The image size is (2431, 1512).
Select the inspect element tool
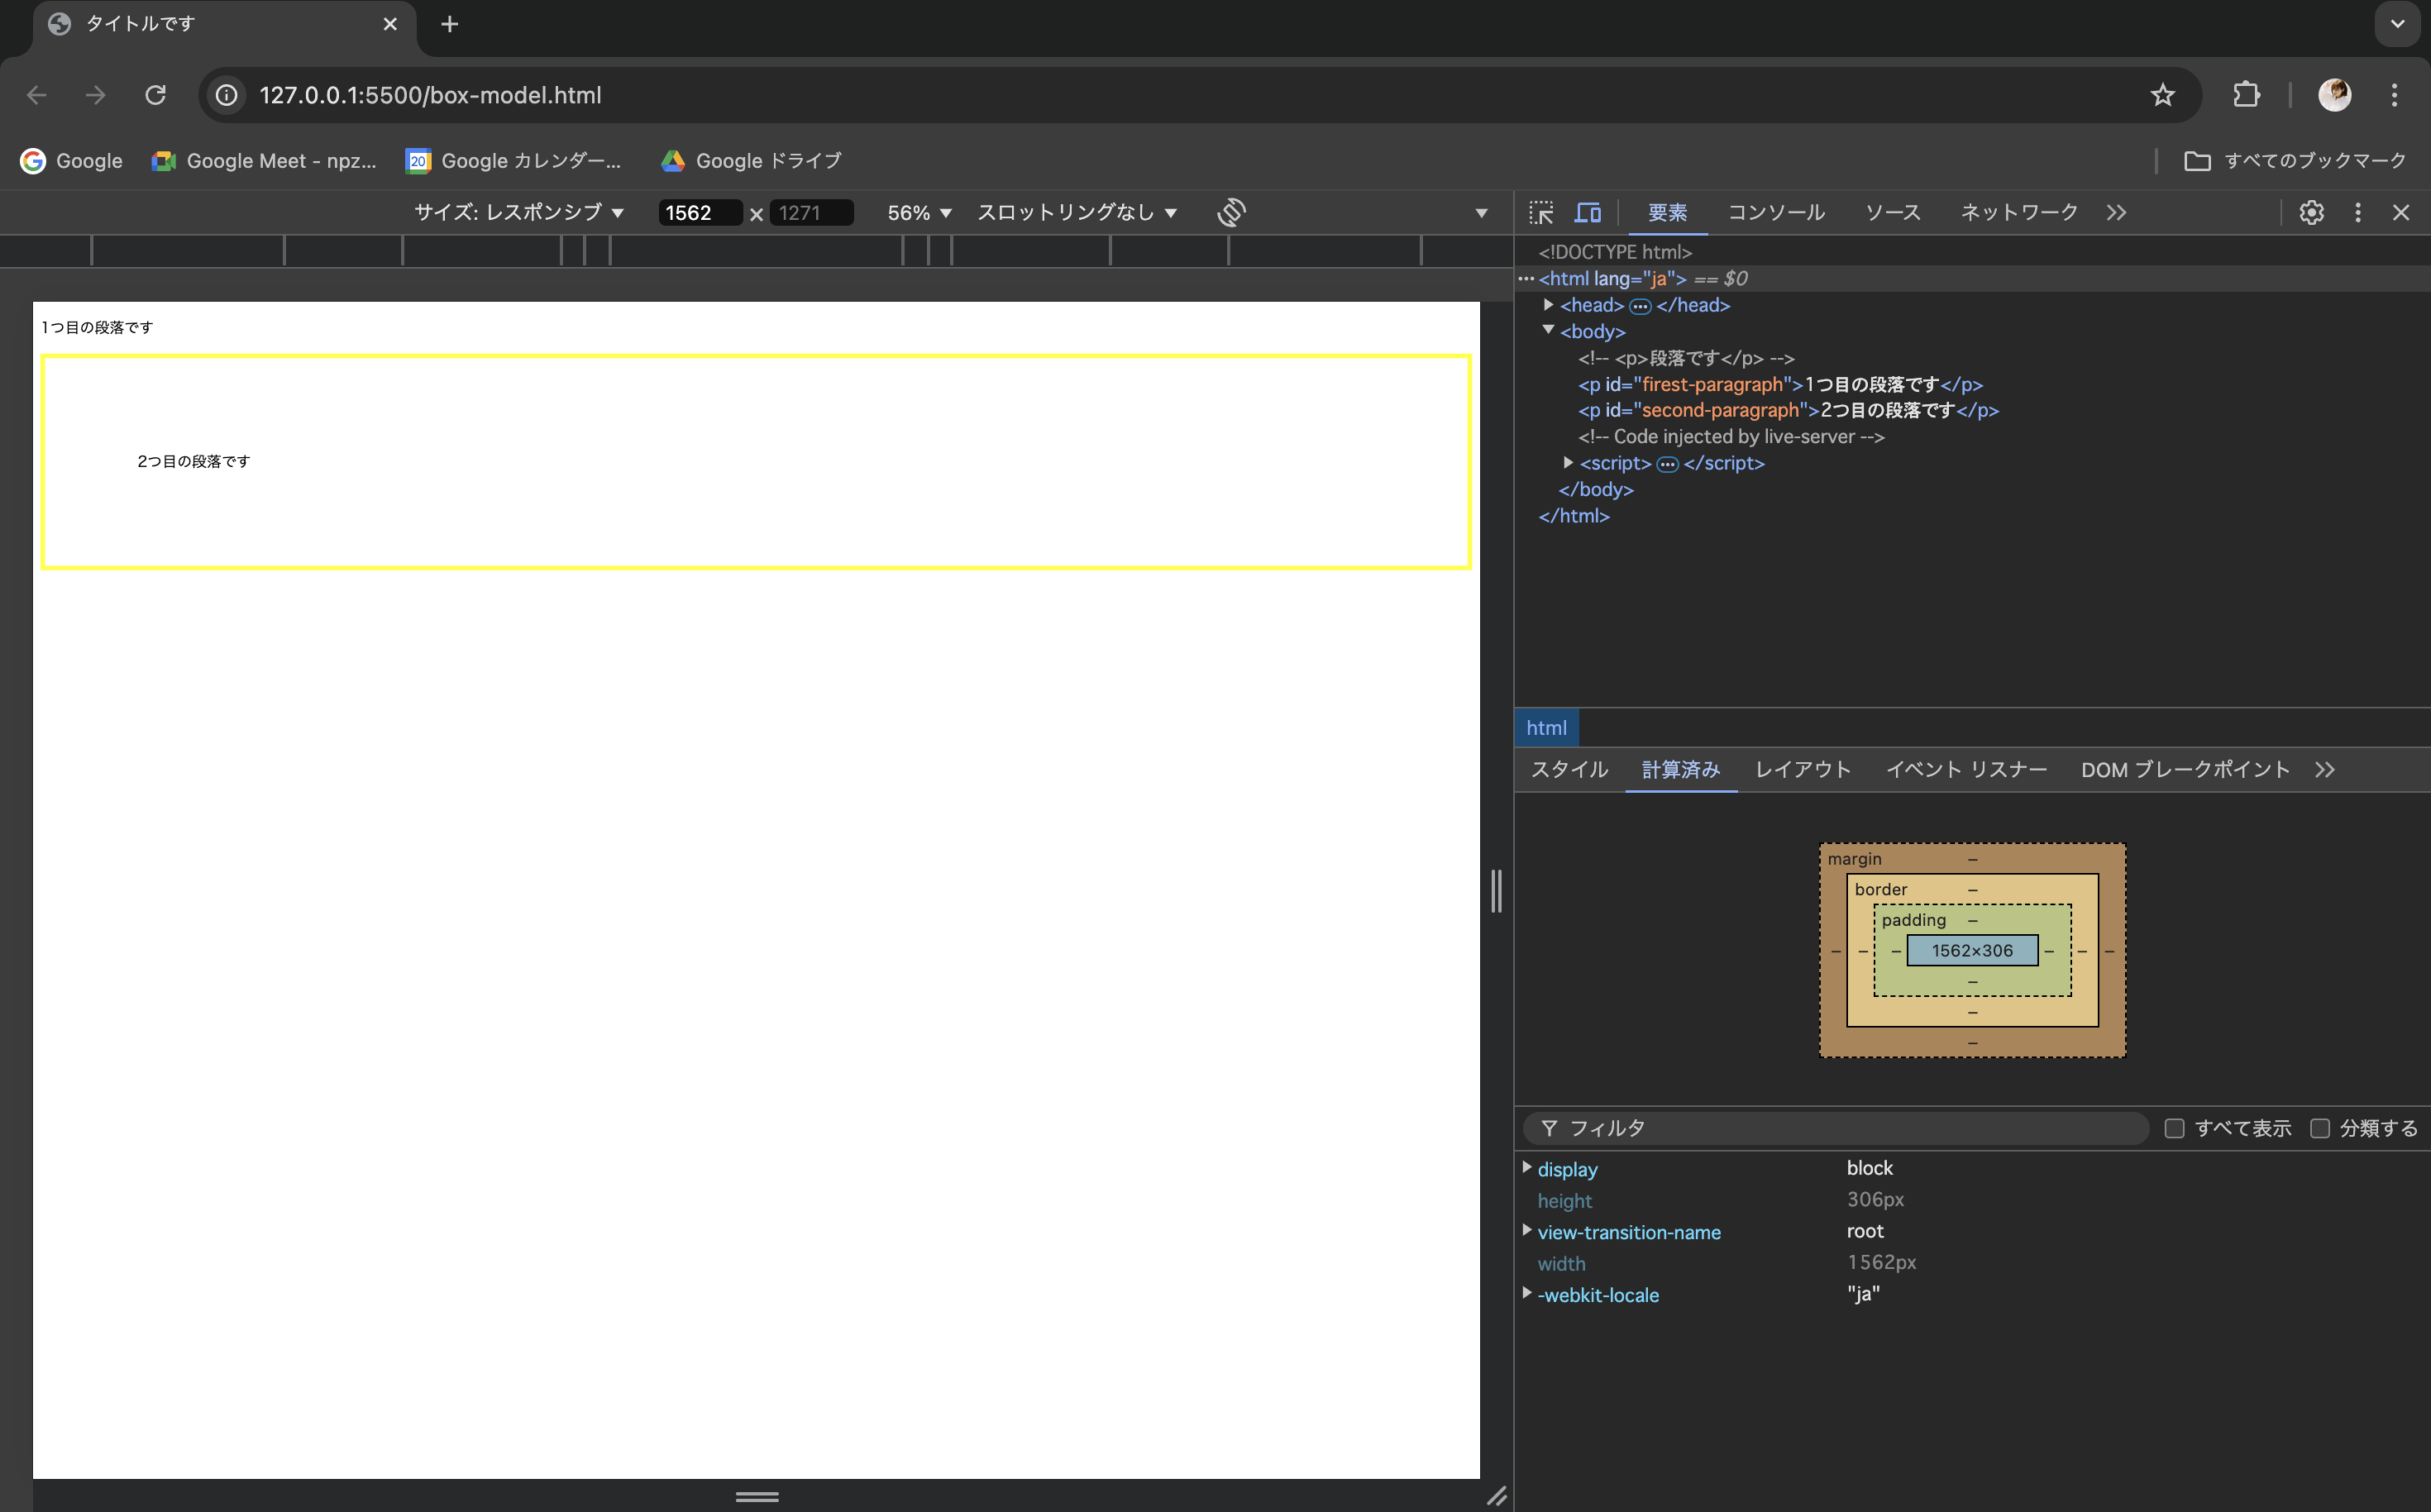[x=1541, y=212]
